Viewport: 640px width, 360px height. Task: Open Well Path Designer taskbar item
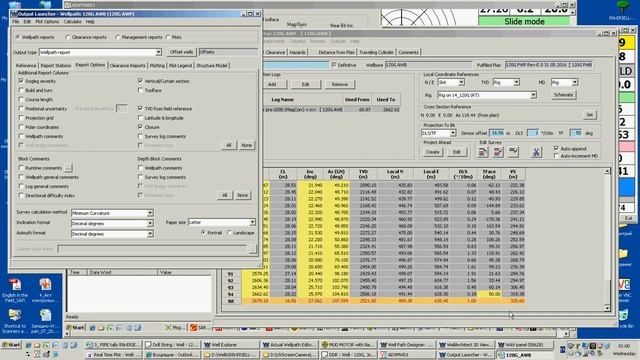tap(406, 345)
